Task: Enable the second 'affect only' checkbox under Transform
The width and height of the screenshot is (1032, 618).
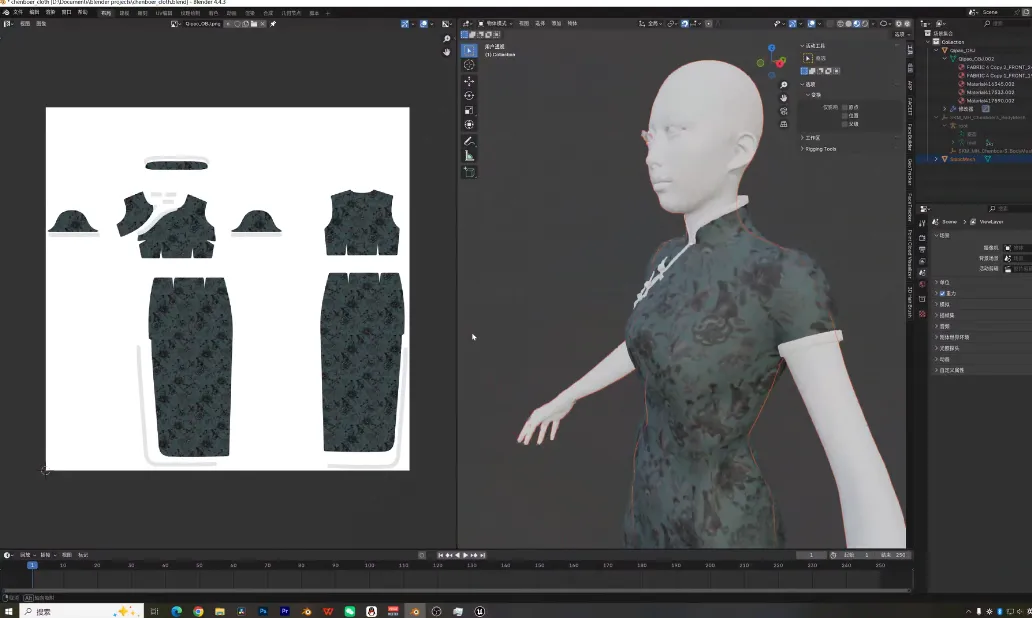Action: pos(845,115)
